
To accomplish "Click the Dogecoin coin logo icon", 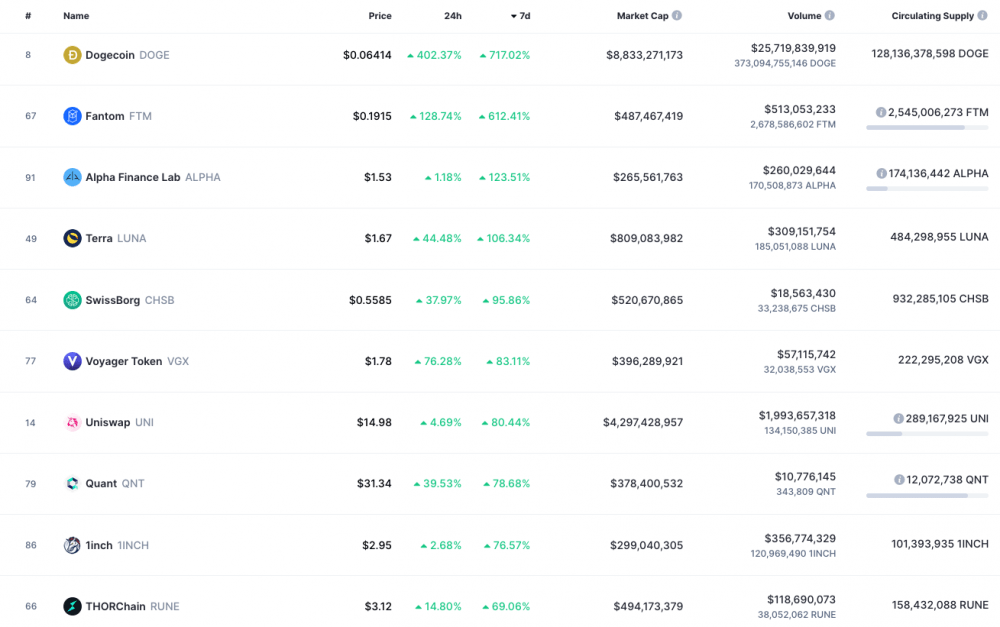I will click(x=72, y=55).
